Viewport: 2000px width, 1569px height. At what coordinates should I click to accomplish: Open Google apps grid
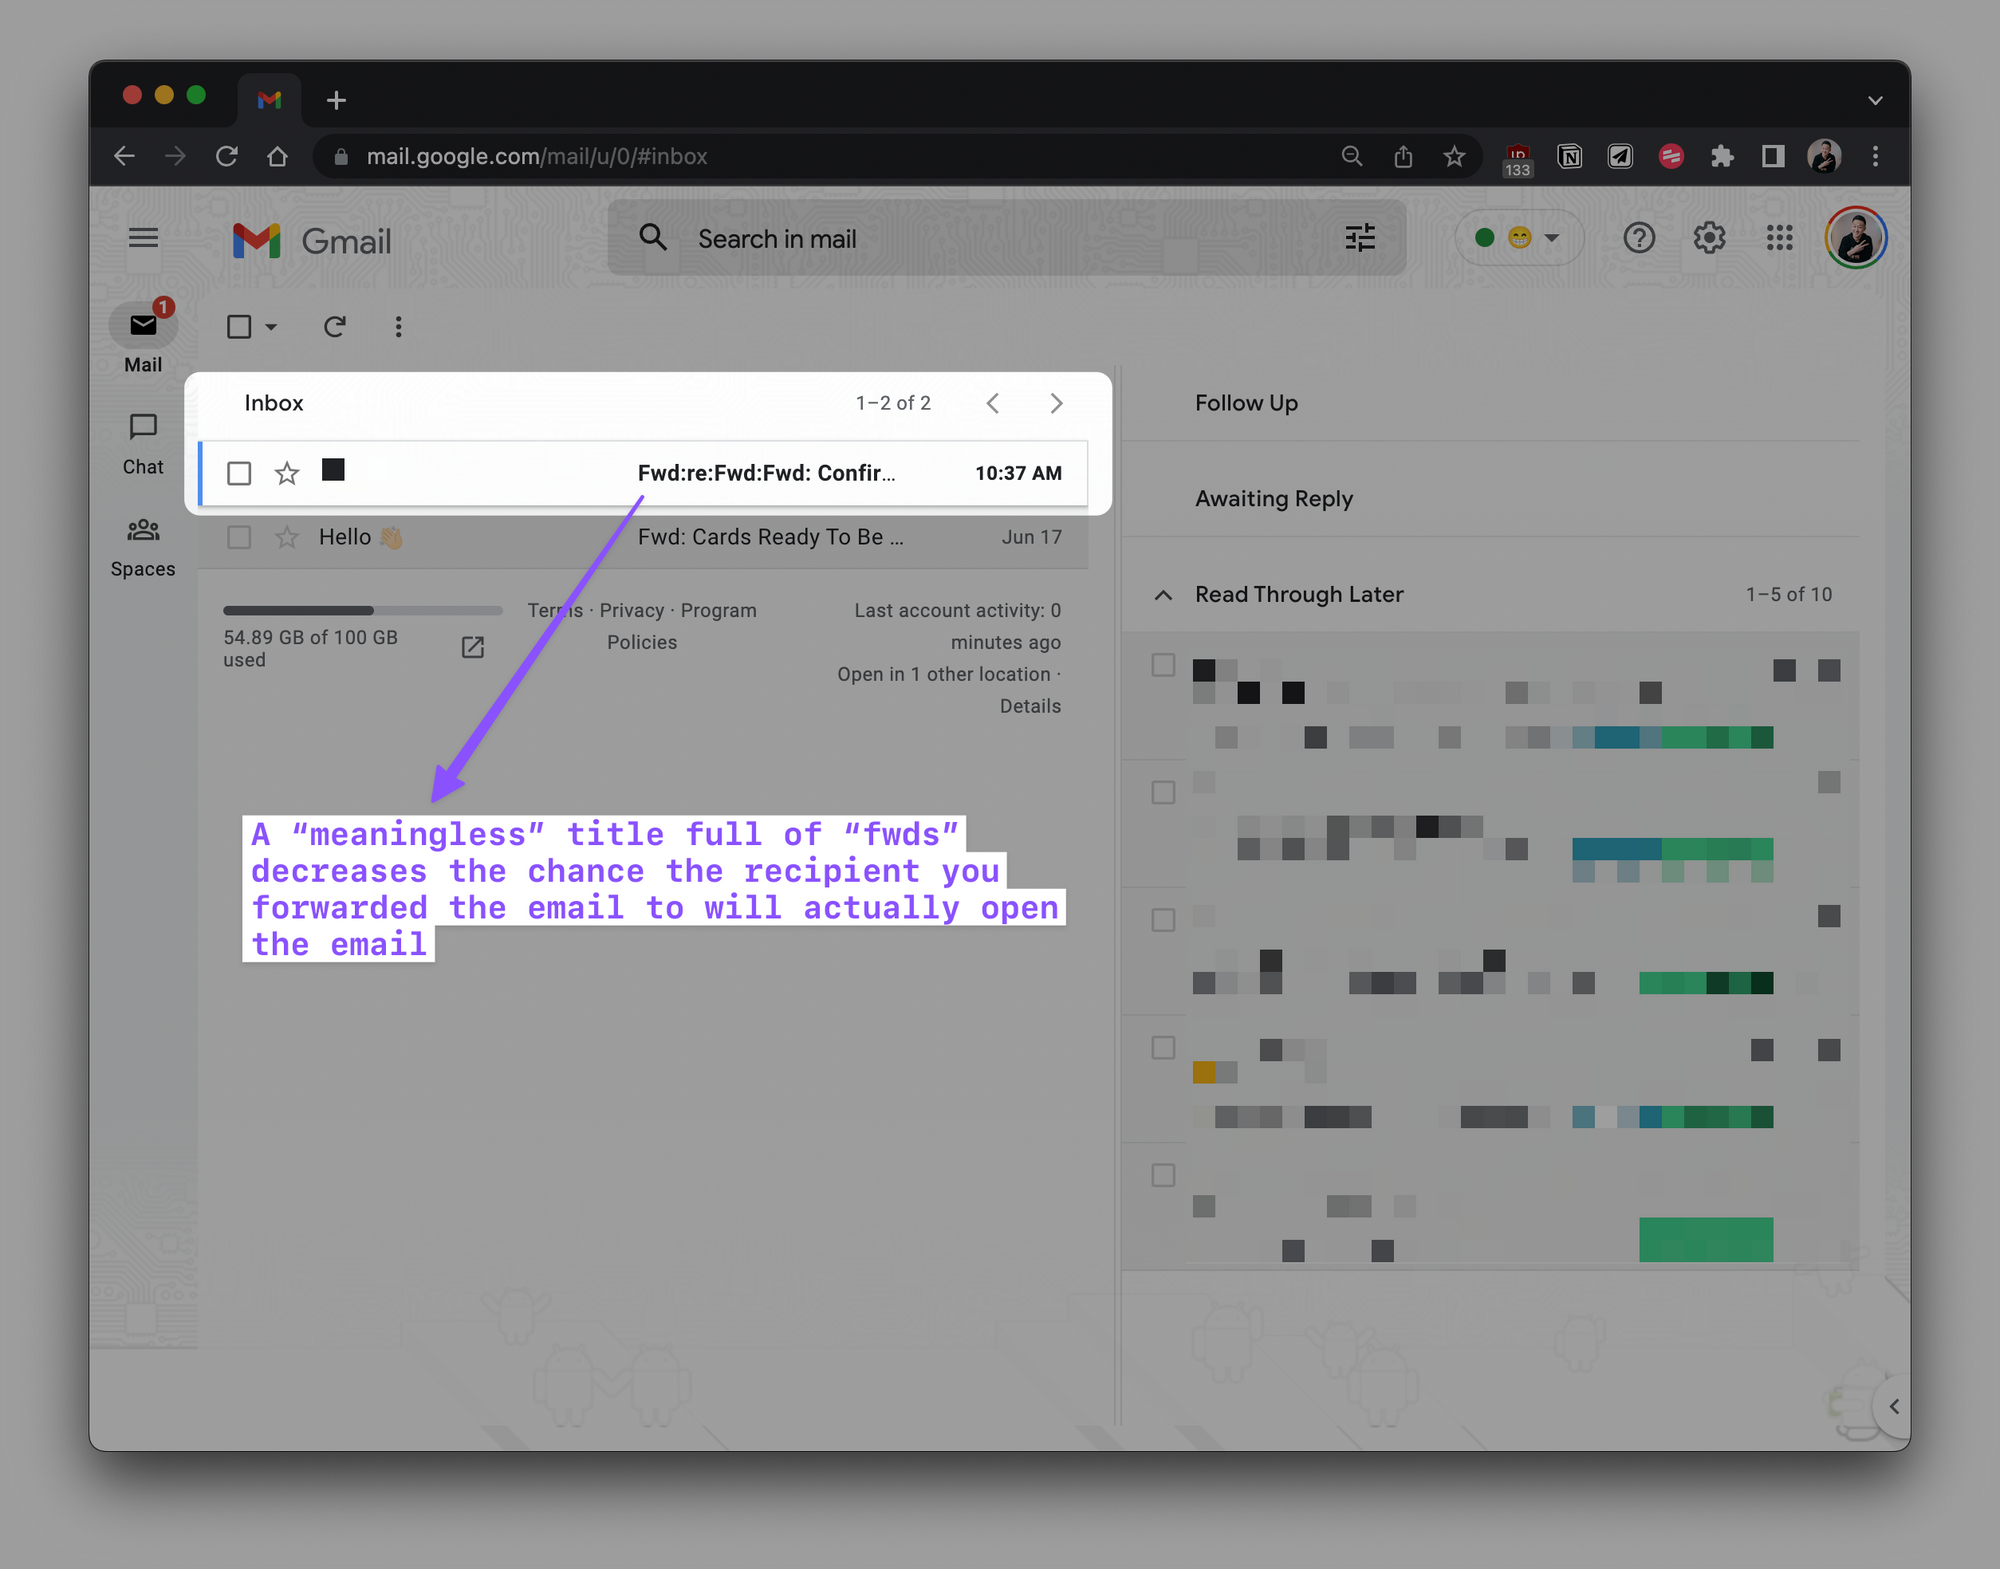click(x=1779, y=238)
